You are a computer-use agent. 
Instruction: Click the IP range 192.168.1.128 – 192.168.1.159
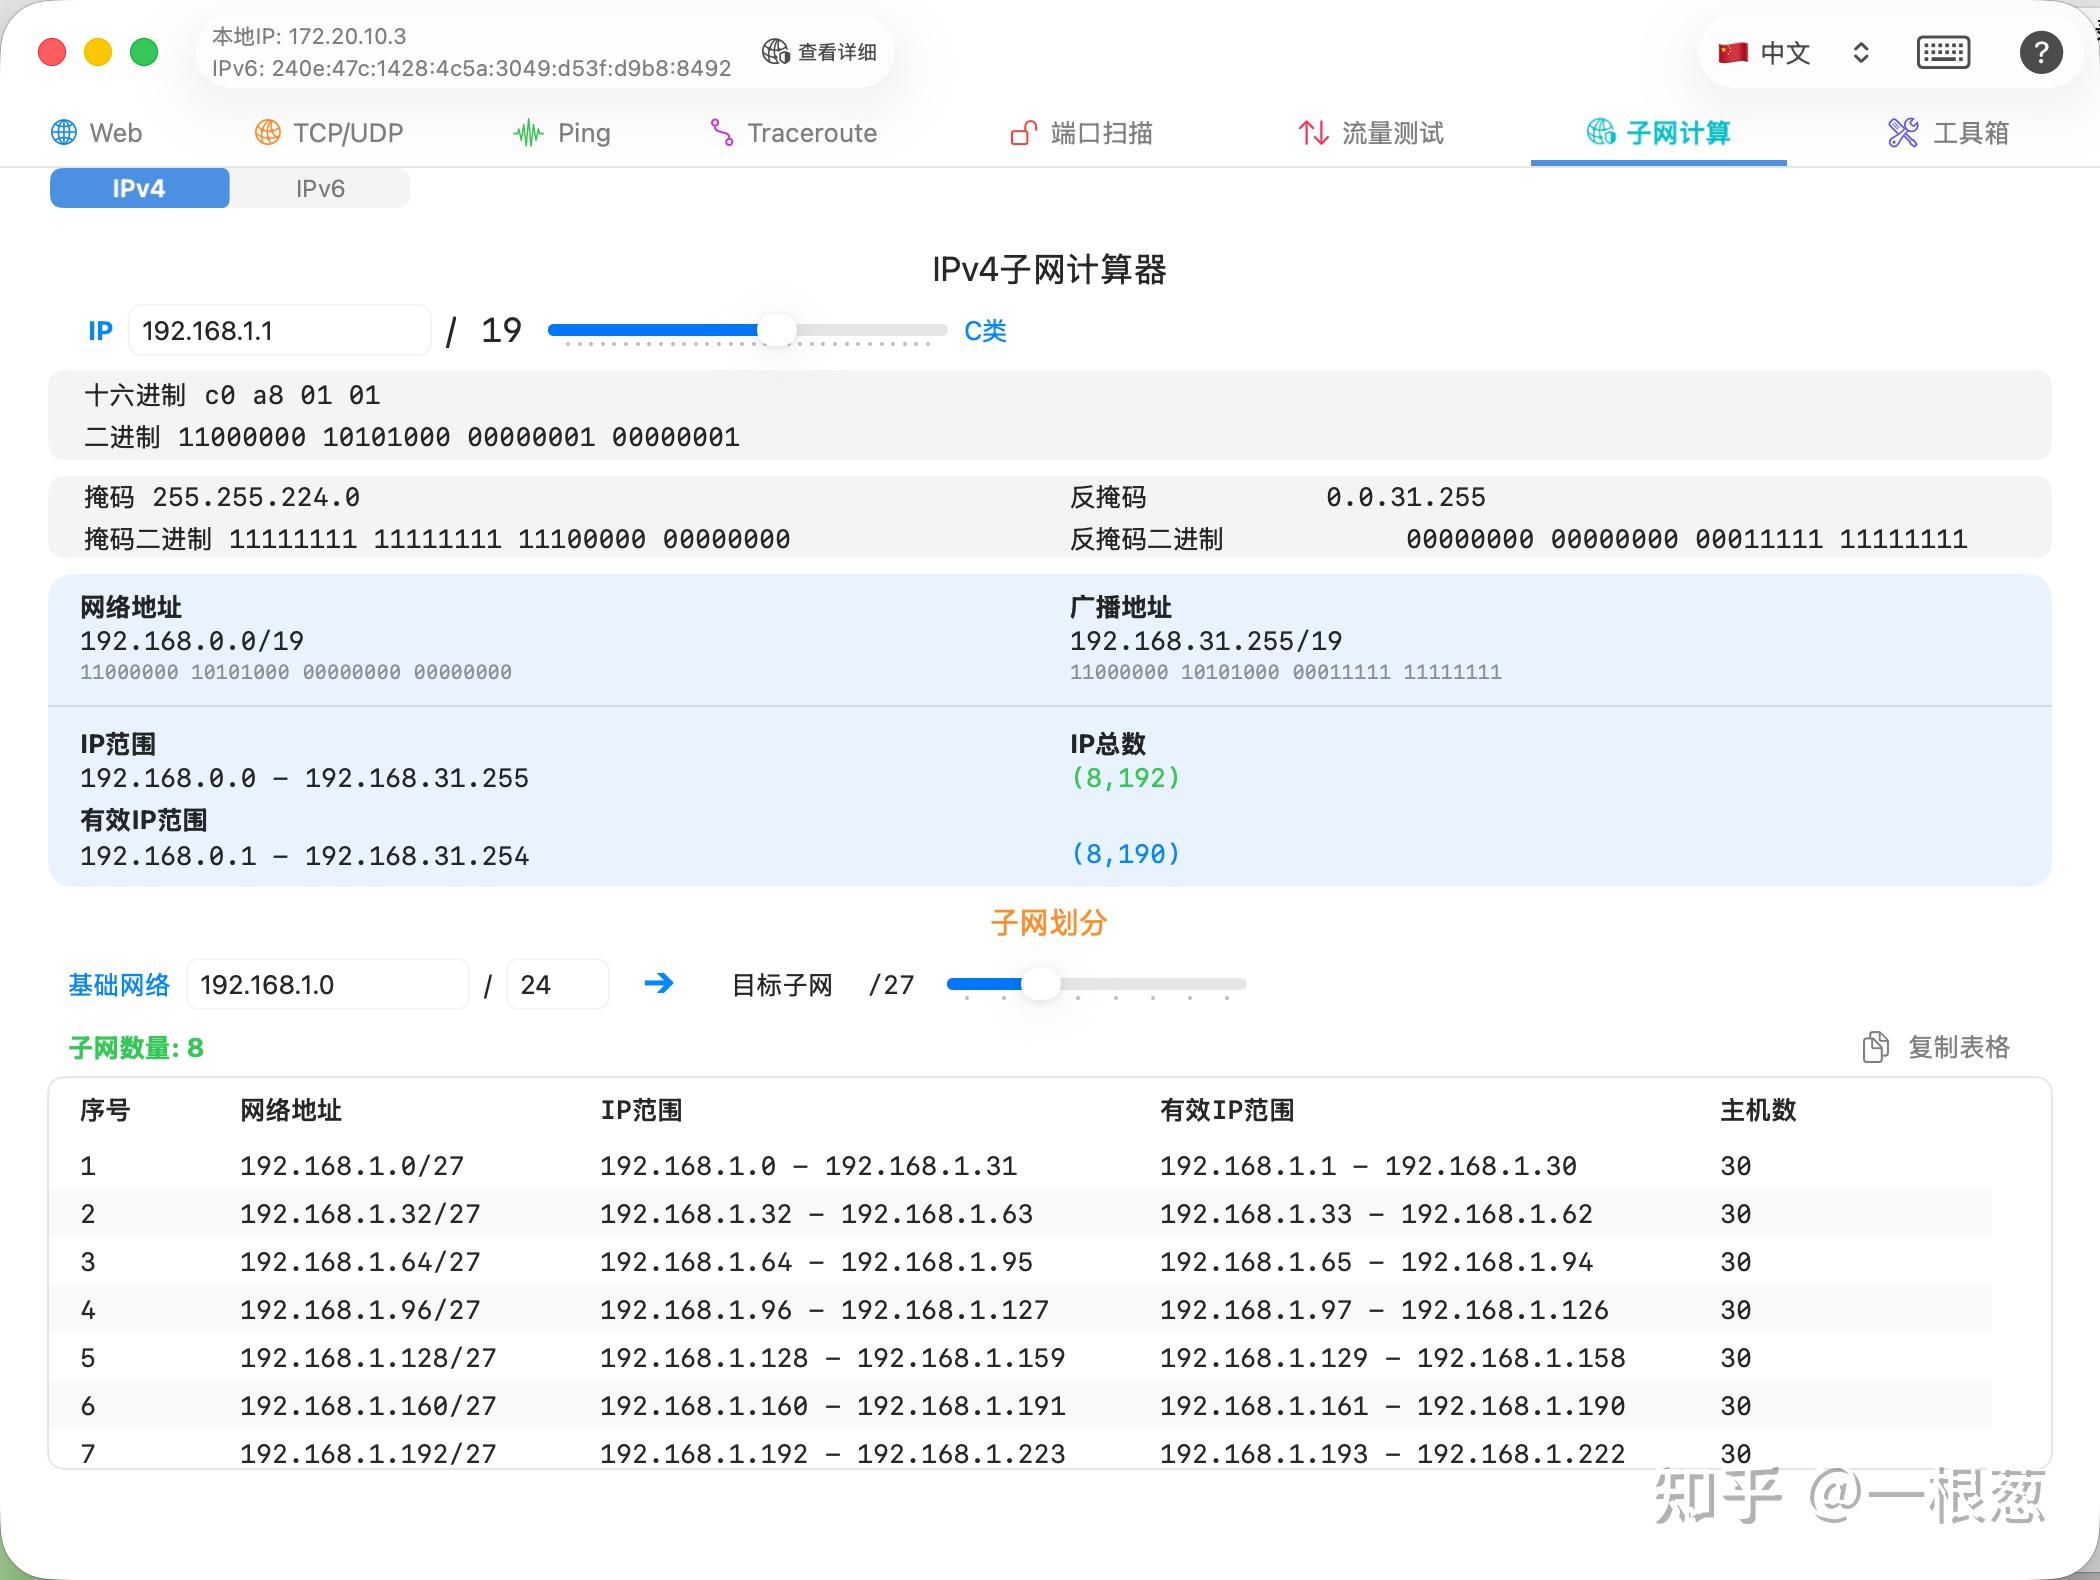[x=833, y=1358]
